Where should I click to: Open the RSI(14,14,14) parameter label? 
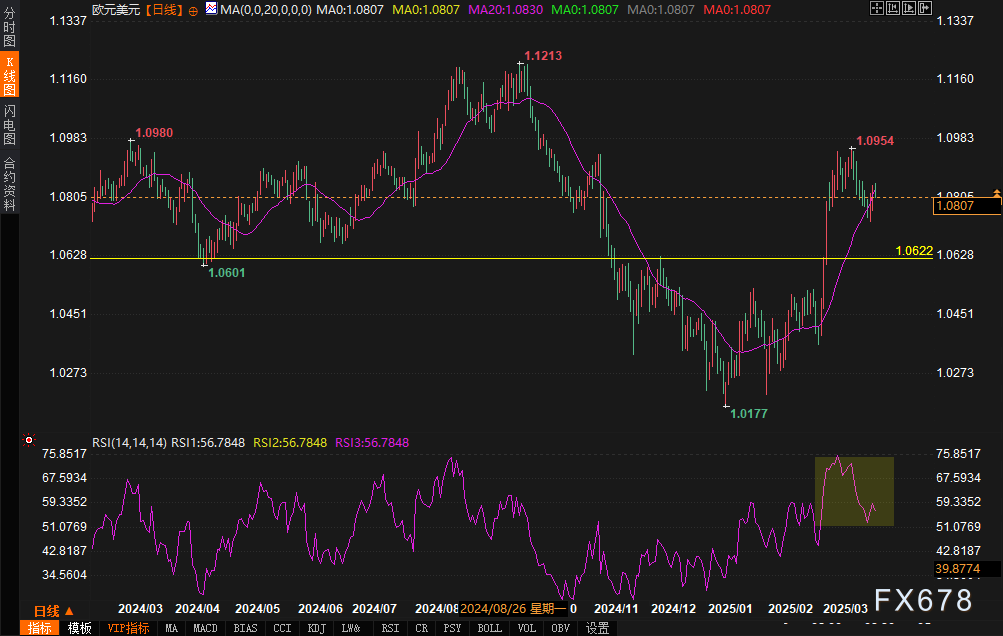[x=129, y=443]
